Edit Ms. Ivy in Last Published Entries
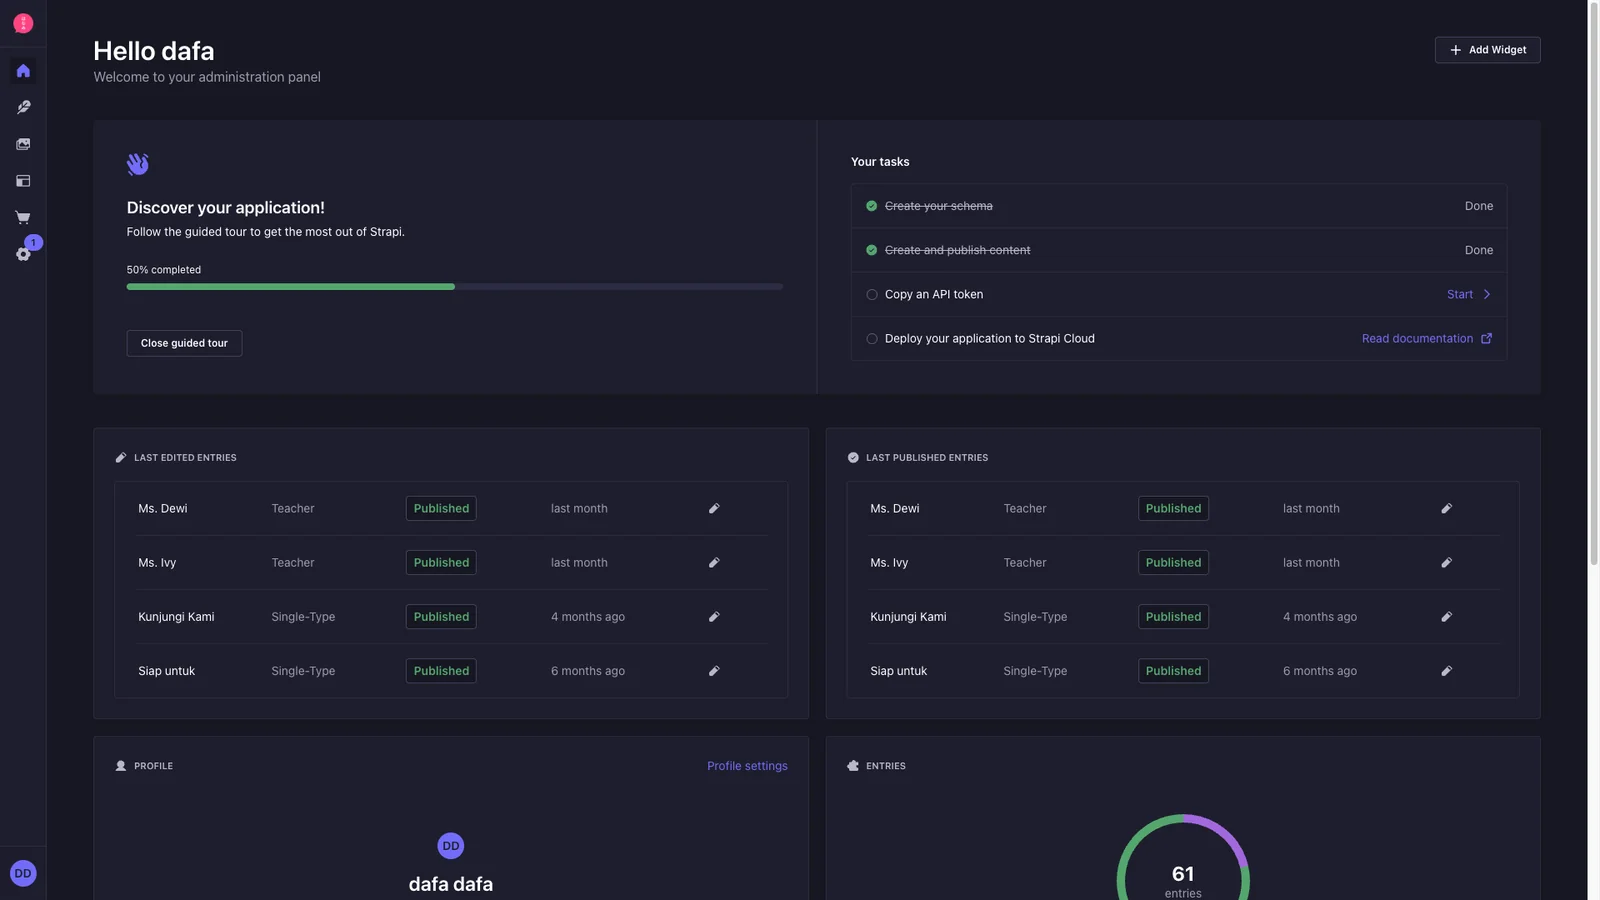This screenshot has width=1600, height=900. point(1446,562)
